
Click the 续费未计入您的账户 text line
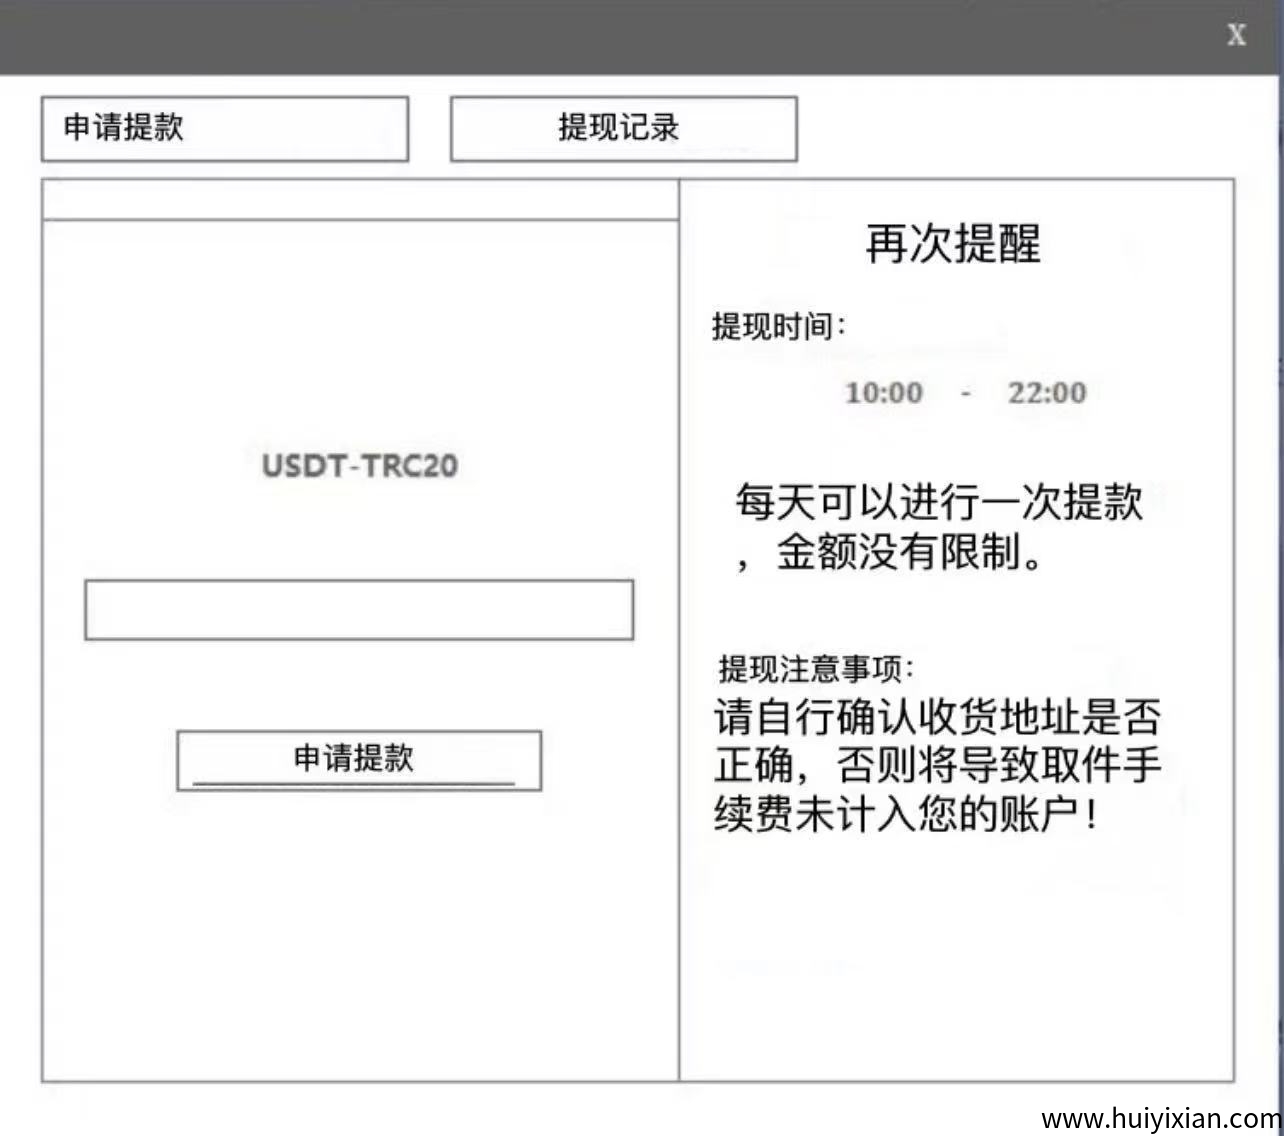[905, 814]
